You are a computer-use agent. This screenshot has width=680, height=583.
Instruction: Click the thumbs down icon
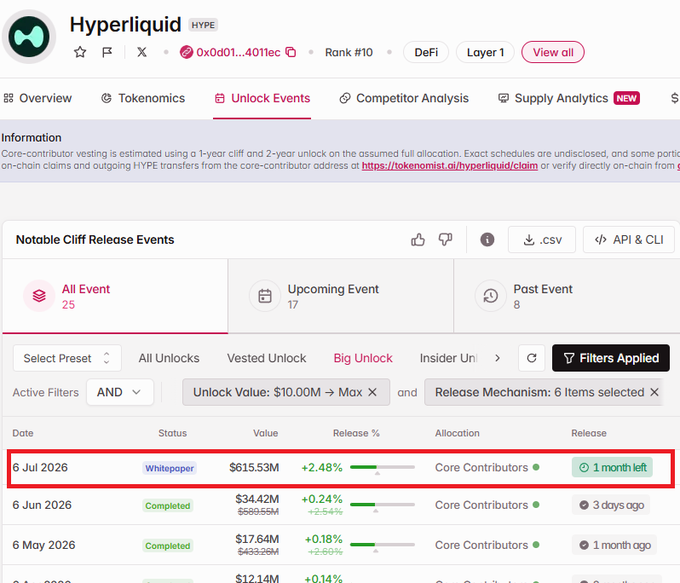tap(445, 239)
